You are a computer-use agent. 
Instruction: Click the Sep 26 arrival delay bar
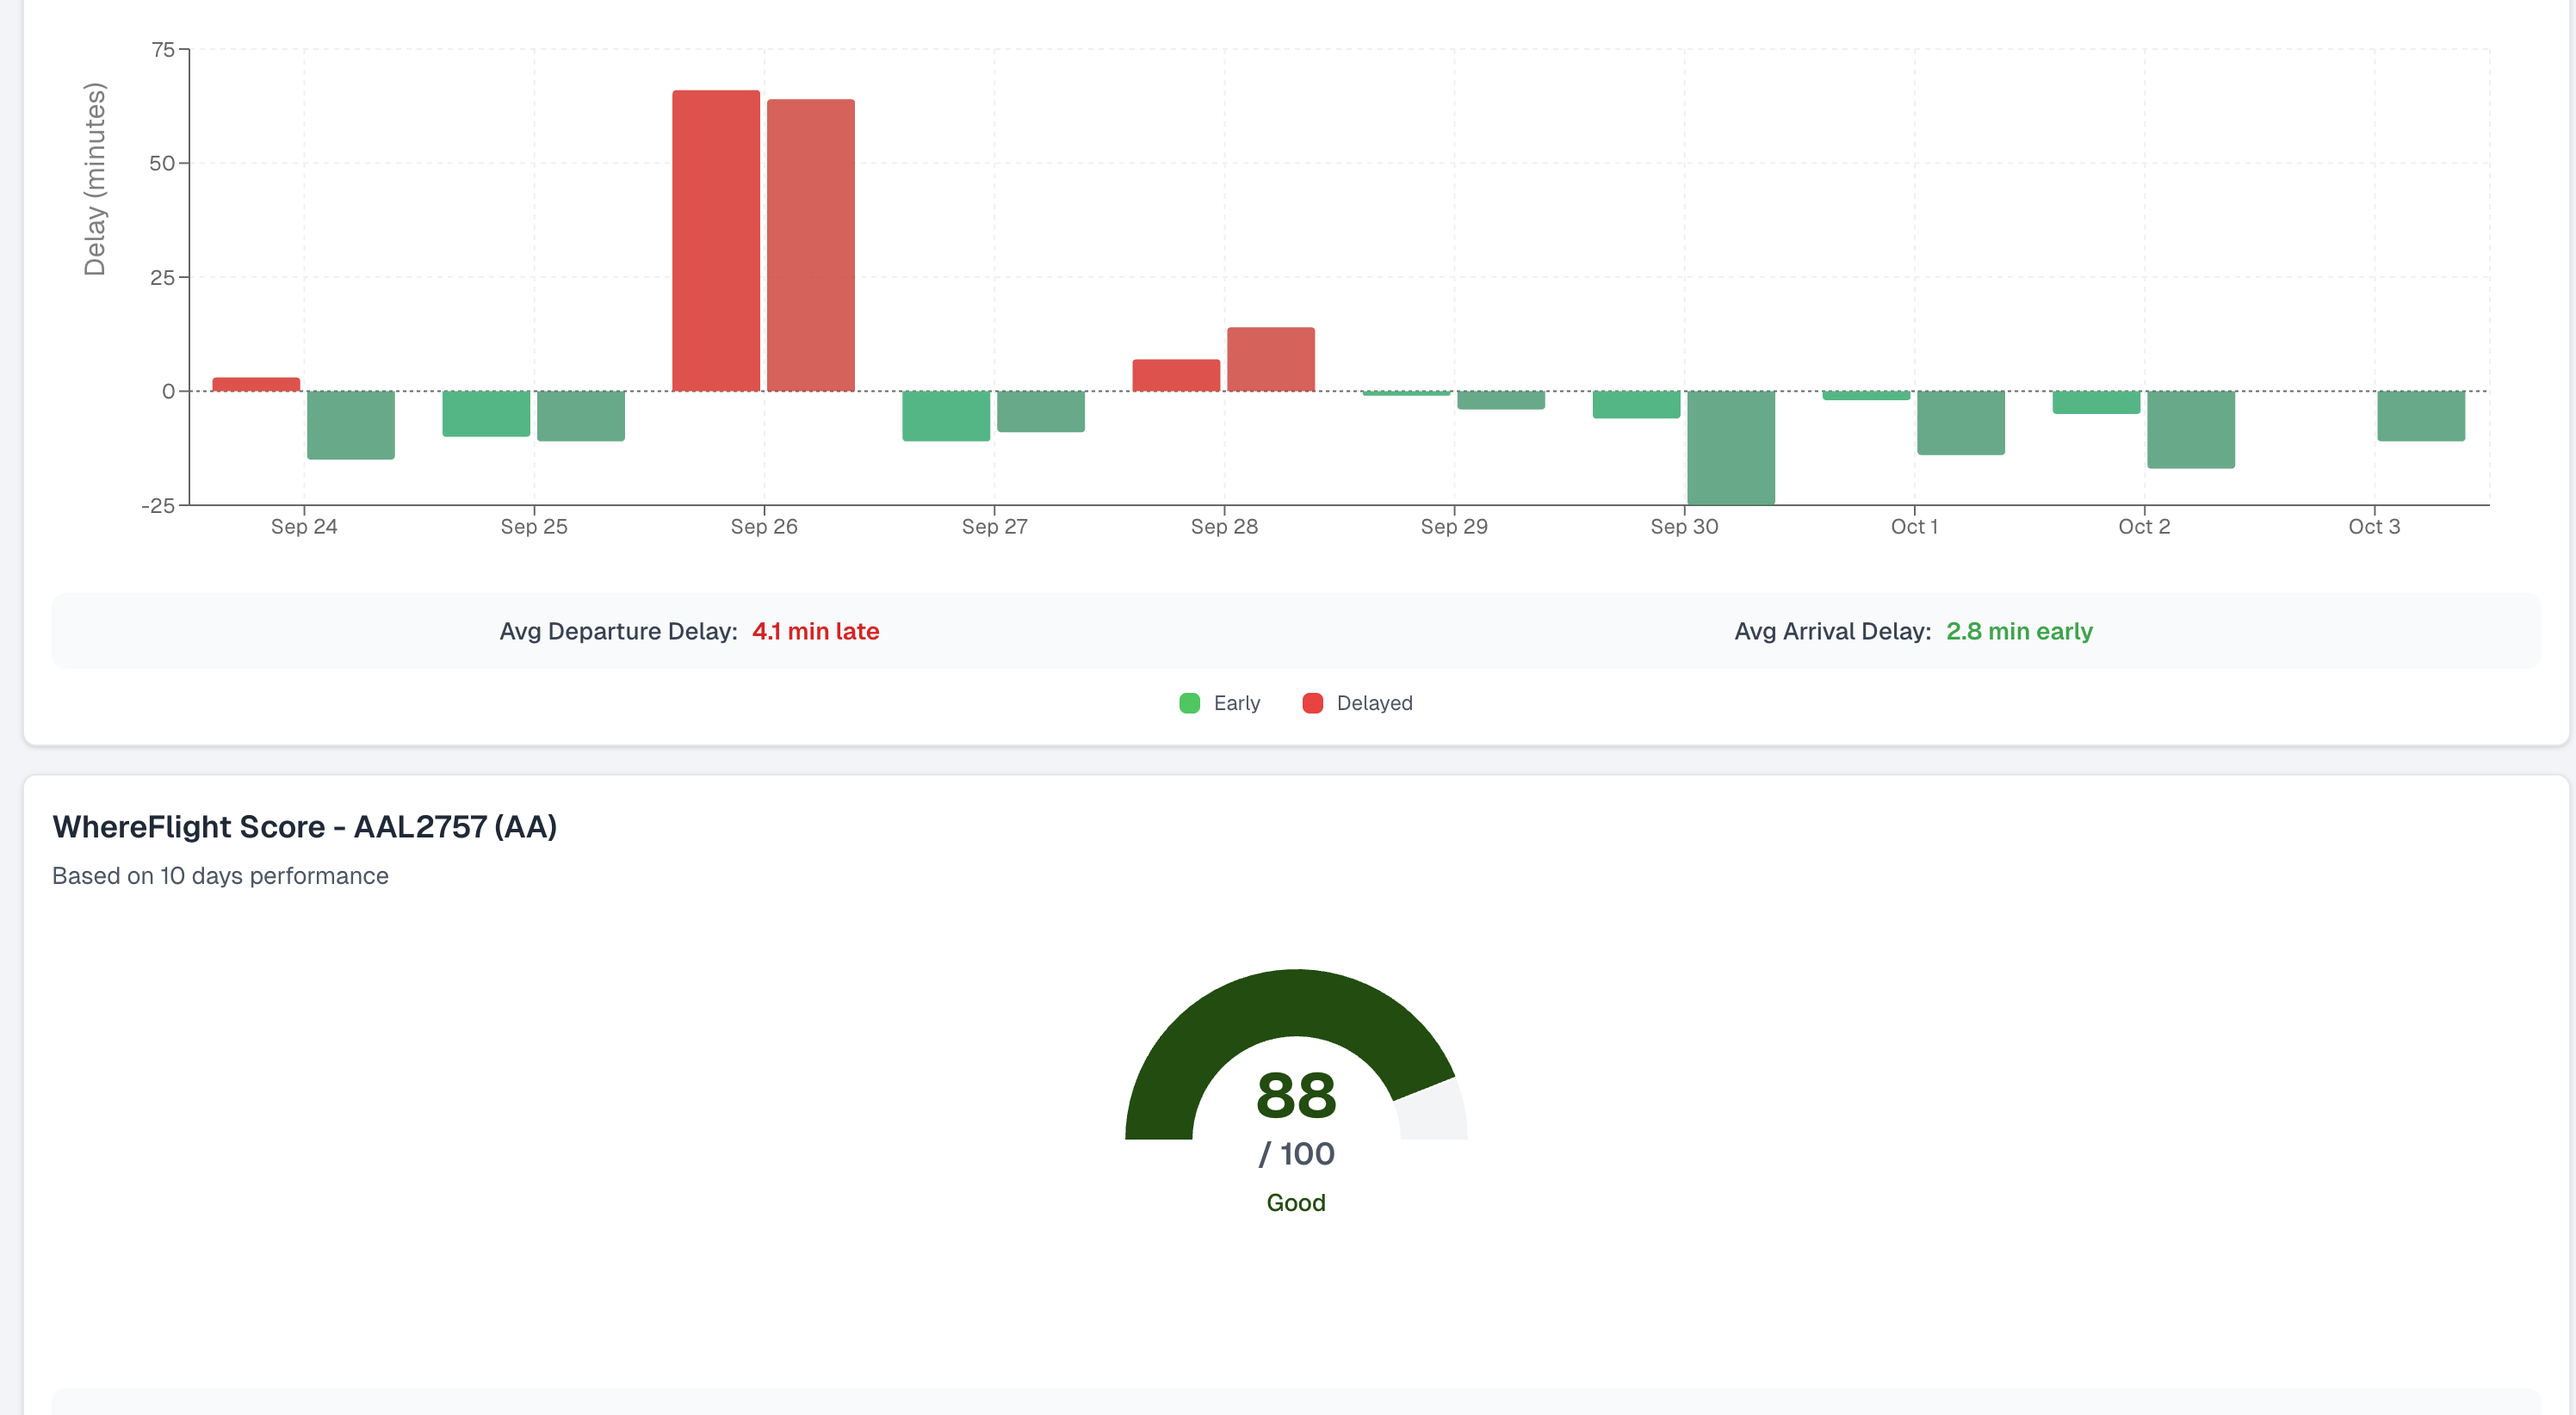click(810, 245)
